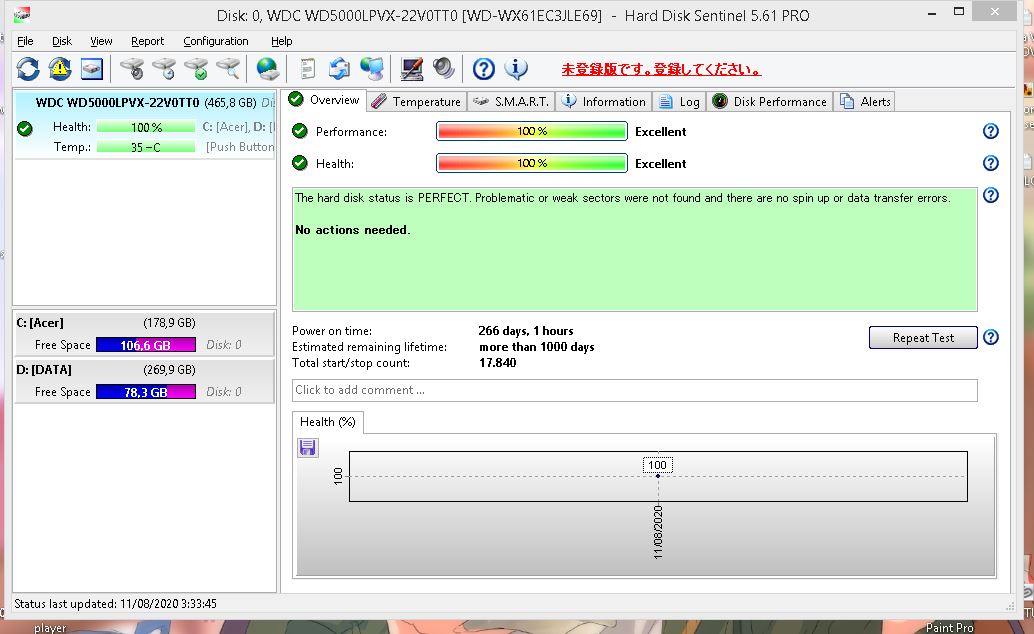Switch to the Disk Performance tab
Viewport: 1034px width, 634px height.
click(x=770, y=102)
